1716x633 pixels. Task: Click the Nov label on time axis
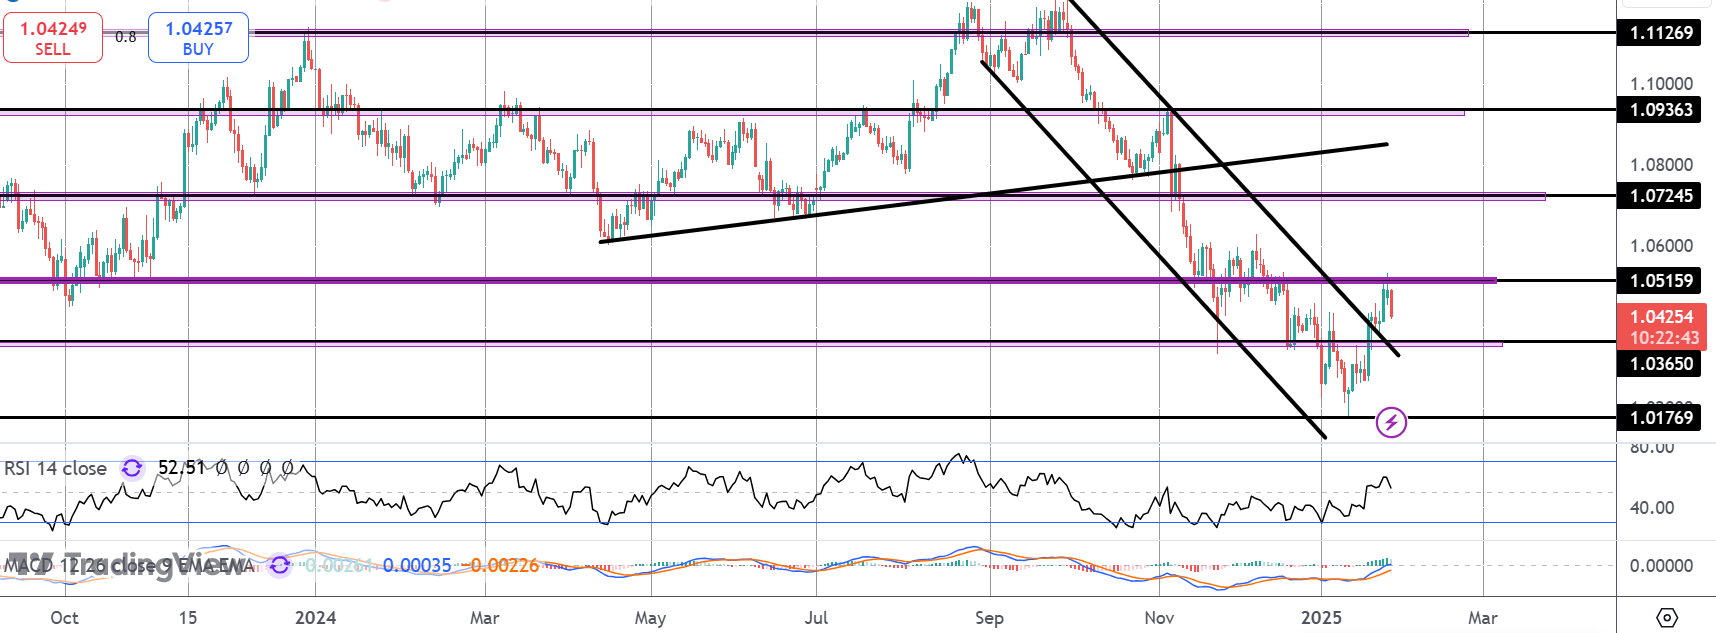pyautogui.click(x=1159, y=617)
